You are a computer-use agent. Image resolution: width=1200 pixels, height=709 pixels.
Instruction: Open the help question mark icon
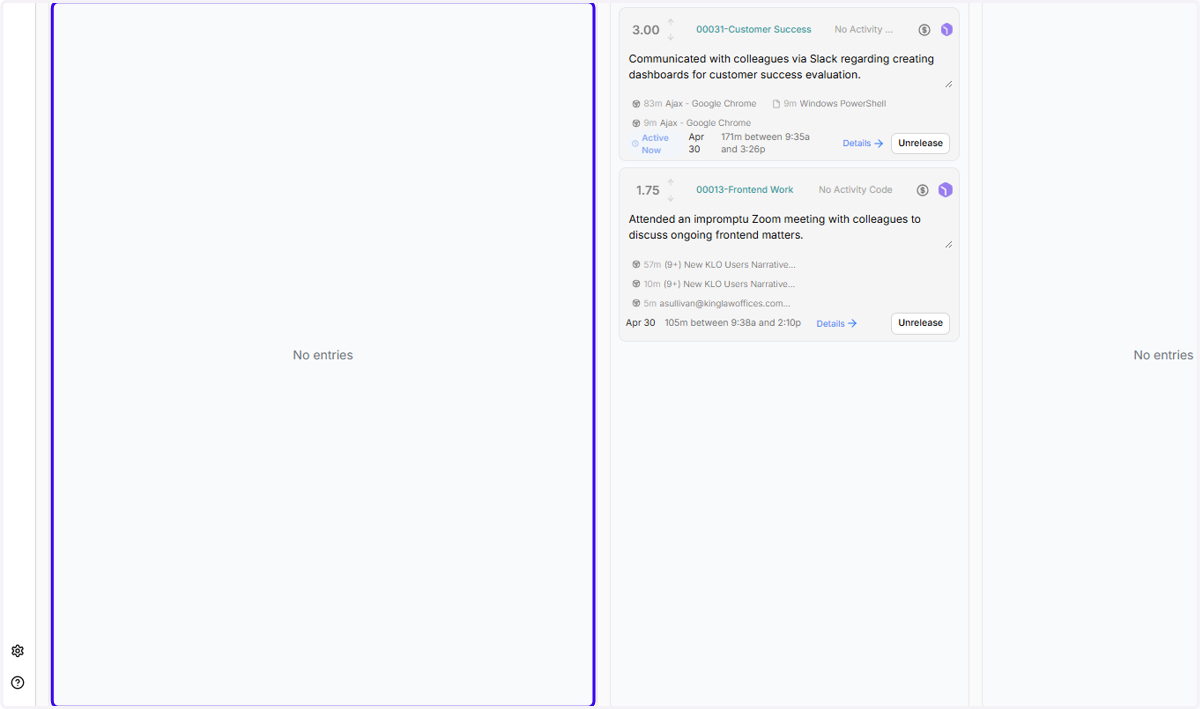click(17, 683)
